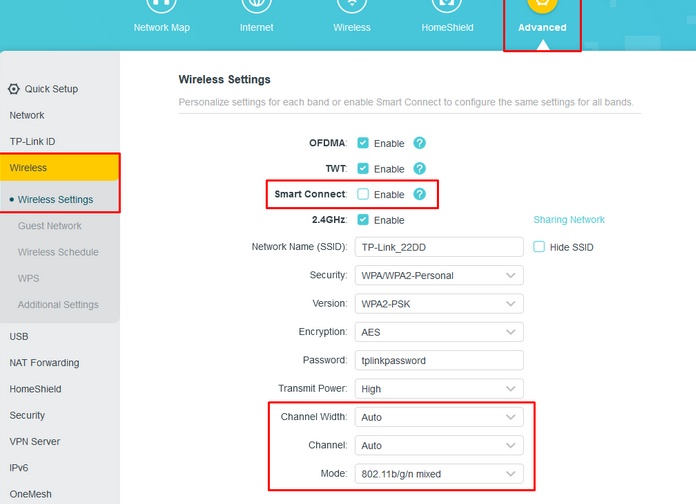Switch to the Internet tab
Image resolution: width=696 pixels, height=504 pixels.
tap(257, 18)
